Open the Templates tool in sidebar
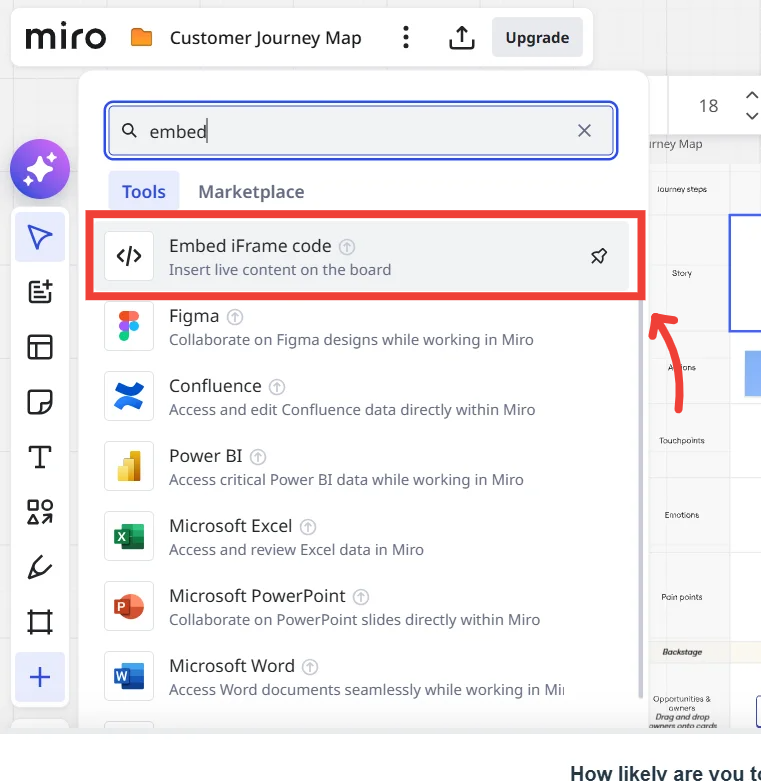The height and width of the screenshot is (781, 761). click(40, 347)
